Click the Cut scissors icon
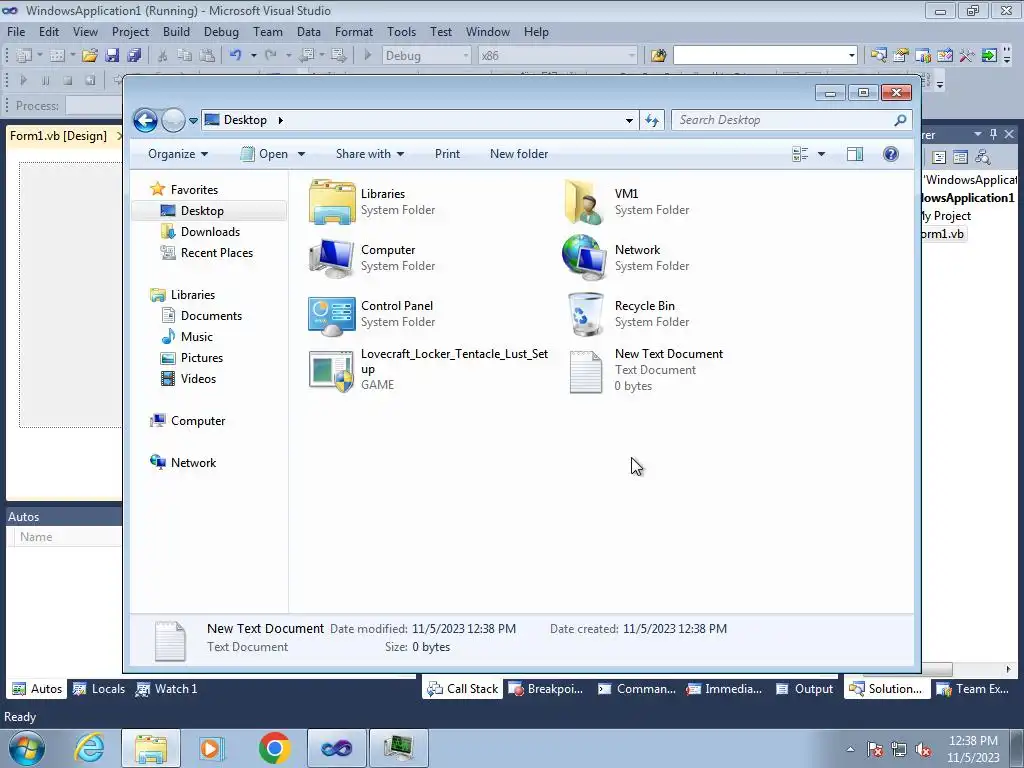 pos(163,56)
